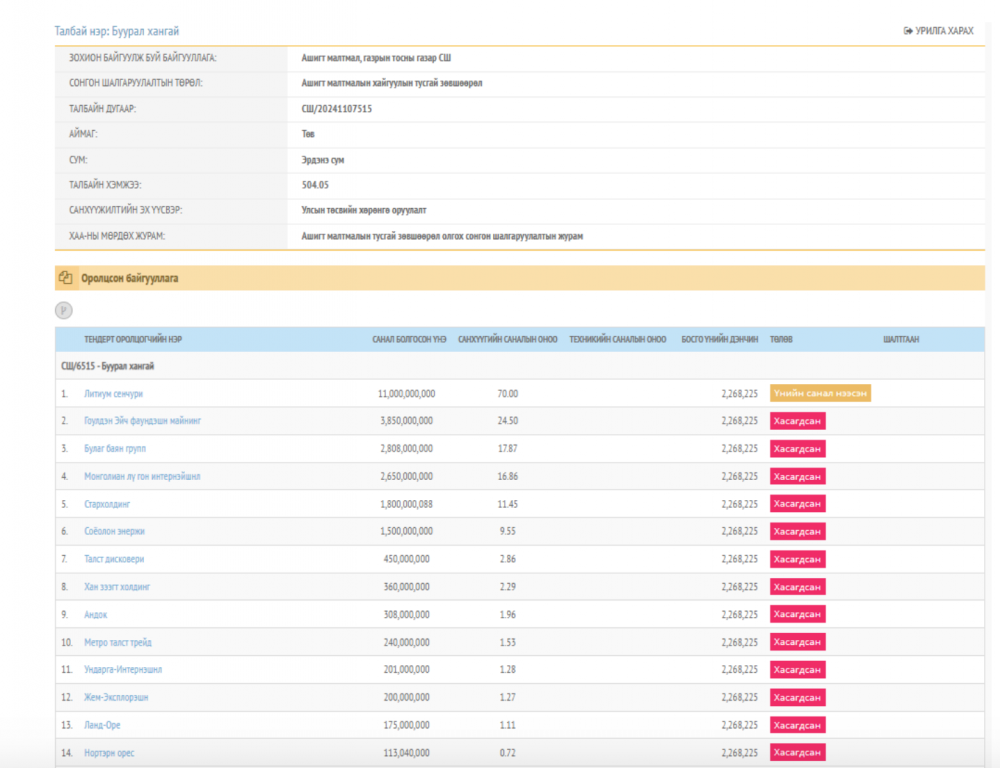Image resolution: width=1000 pixels, height=768 pixels.
Task: Open Монголиан лу гон интернэйшнл link
Action: 142,477
